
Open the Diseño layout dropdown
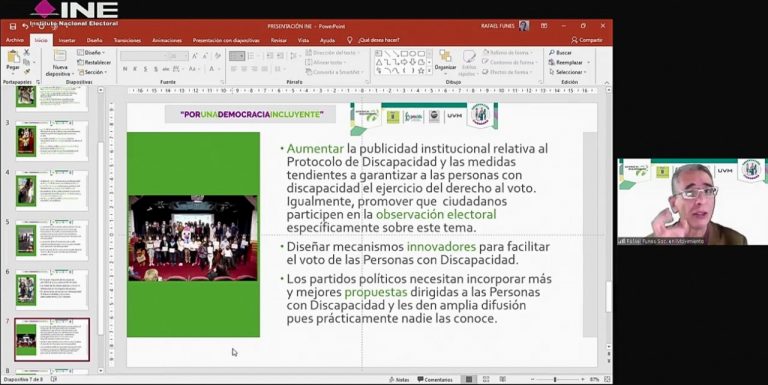92,52
